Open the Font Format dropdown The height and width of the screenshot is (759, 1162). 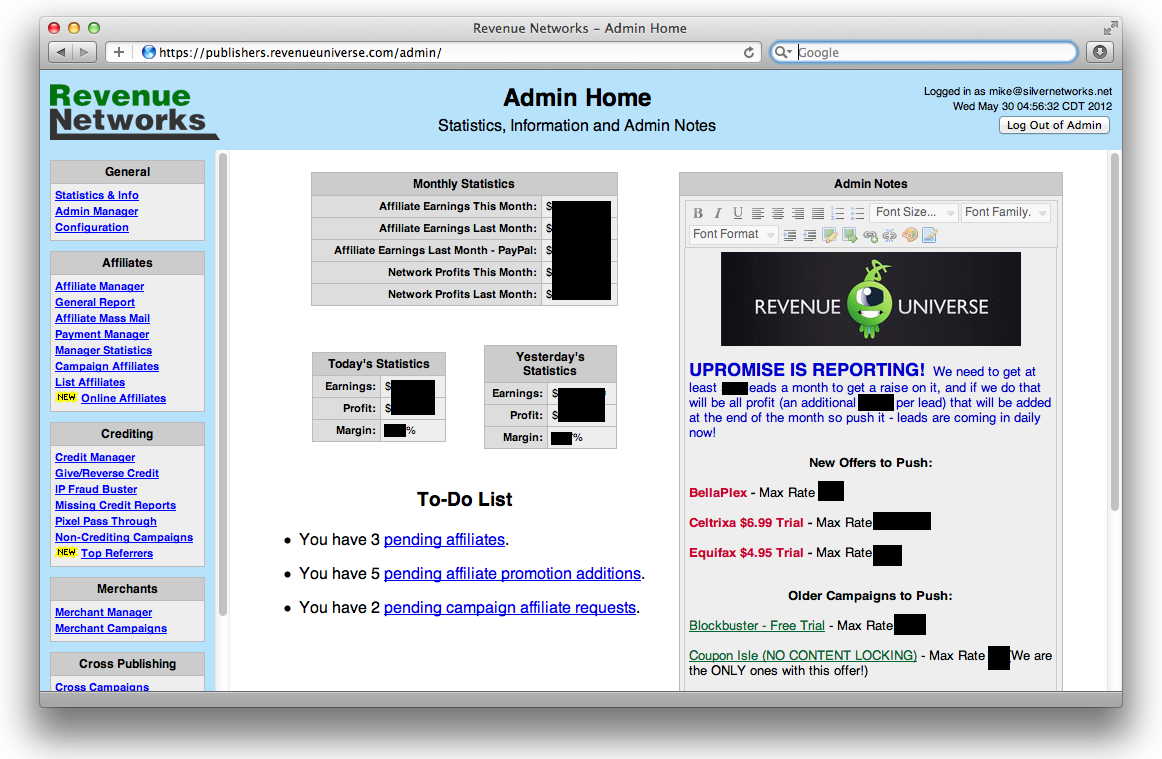tap(732, 234)
